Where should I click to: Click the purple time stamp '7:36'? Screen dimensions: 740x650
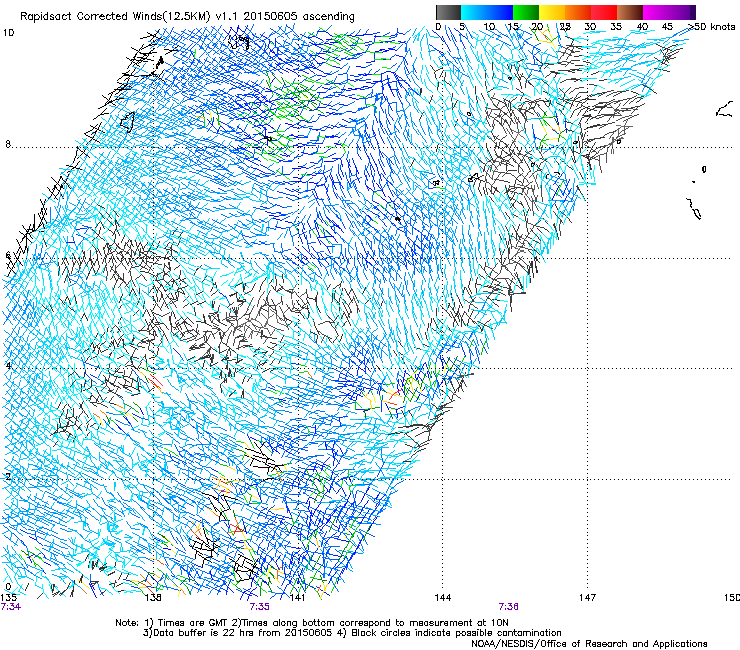(508, 607)
